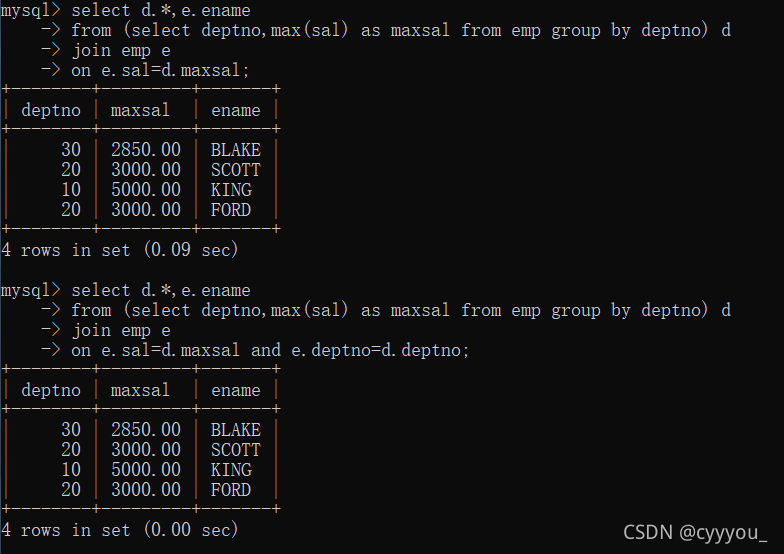Screen dimensions: 784x554
Task: Click the maxsal header of first table
Action: coord(140,110)
